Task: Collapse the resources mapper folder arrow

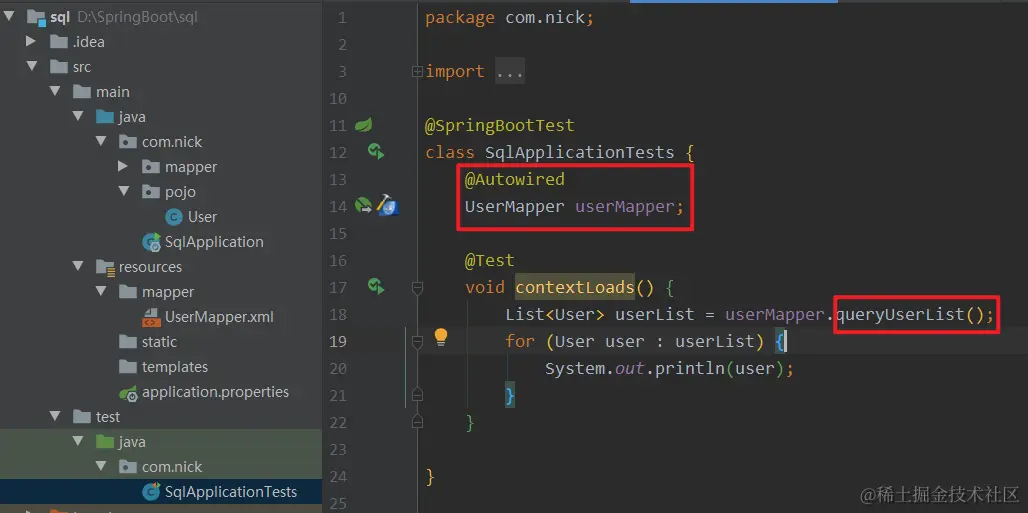Action: pos(102,291)
